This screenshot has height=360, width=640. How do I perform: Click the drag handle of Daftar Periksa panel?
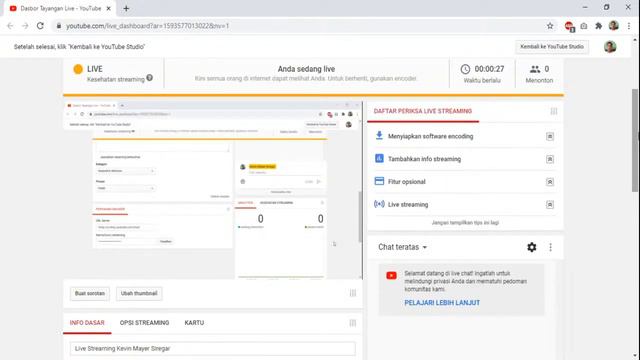(x=554, y=111)
